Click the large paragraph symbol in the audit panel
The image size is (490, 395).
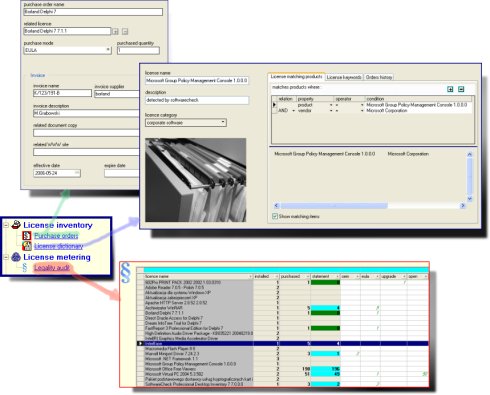pyautogui.click(x=126, y=273)
